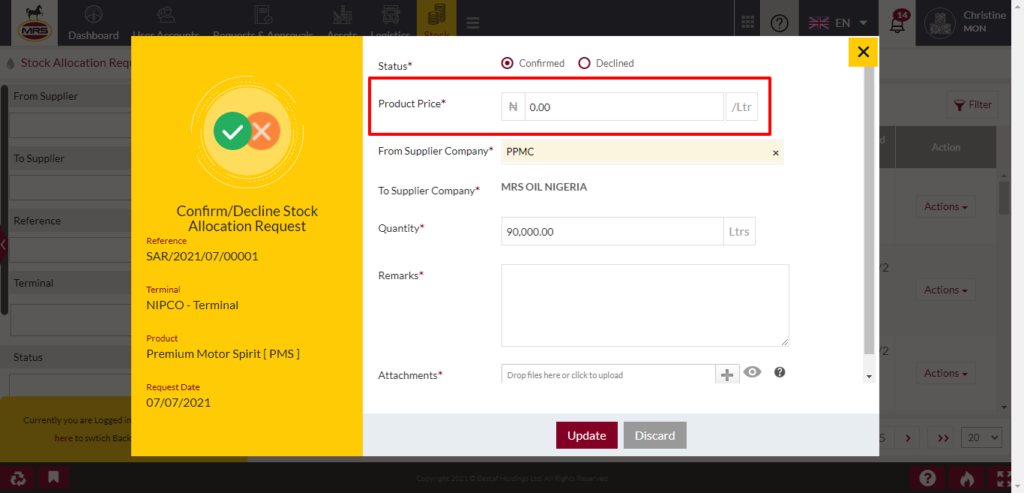Select the Confirmed status radio
Image resolution: width=1024 pixels, height=493 pixels.
[x=507, y=63]
